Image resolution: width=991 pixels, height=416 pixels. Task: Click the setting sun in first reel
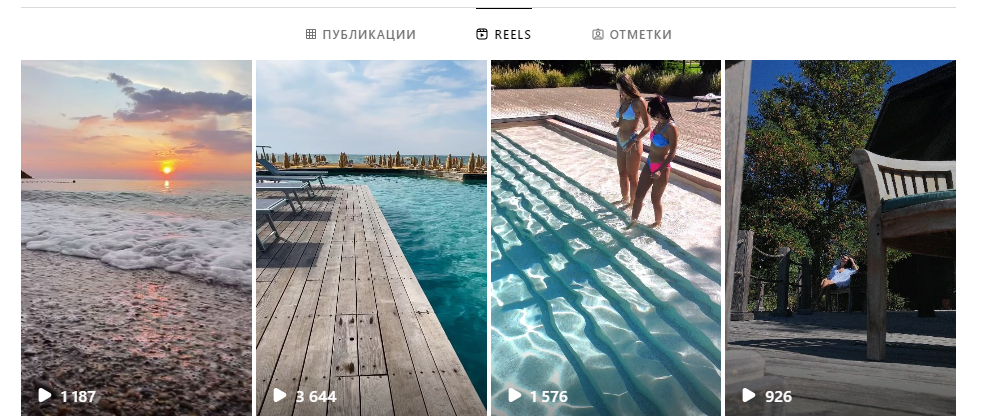167,168
